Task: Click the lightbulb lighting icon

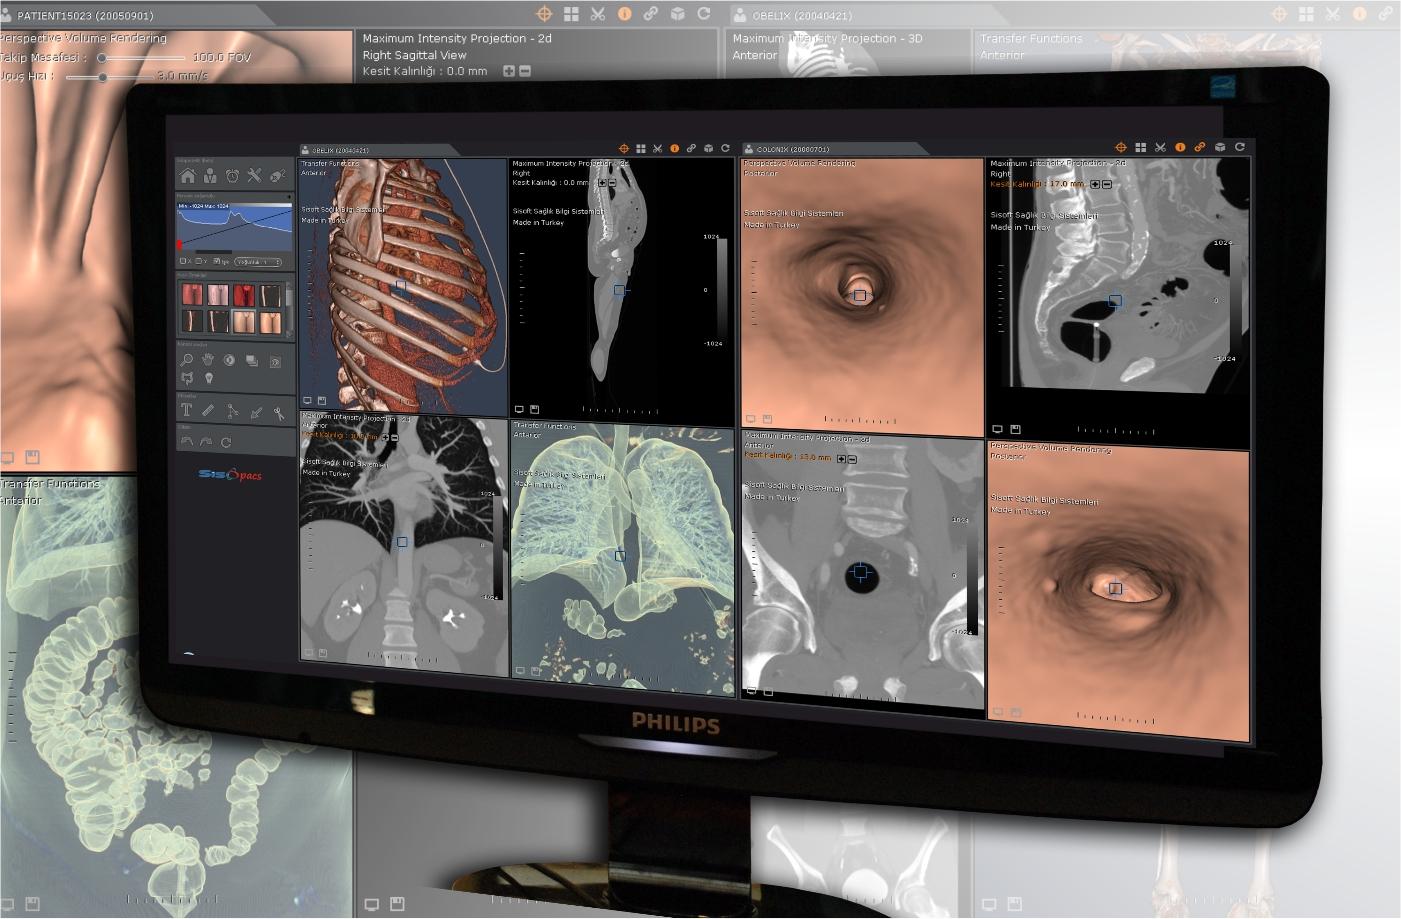Action: [209, 378]
